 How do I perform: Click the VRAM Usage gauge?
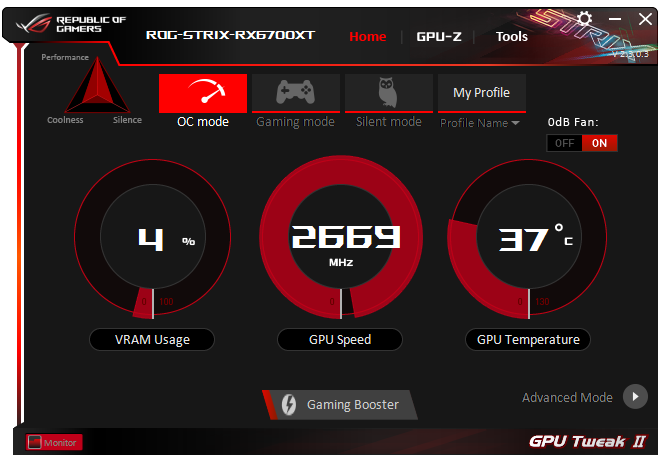click(152, 237)
